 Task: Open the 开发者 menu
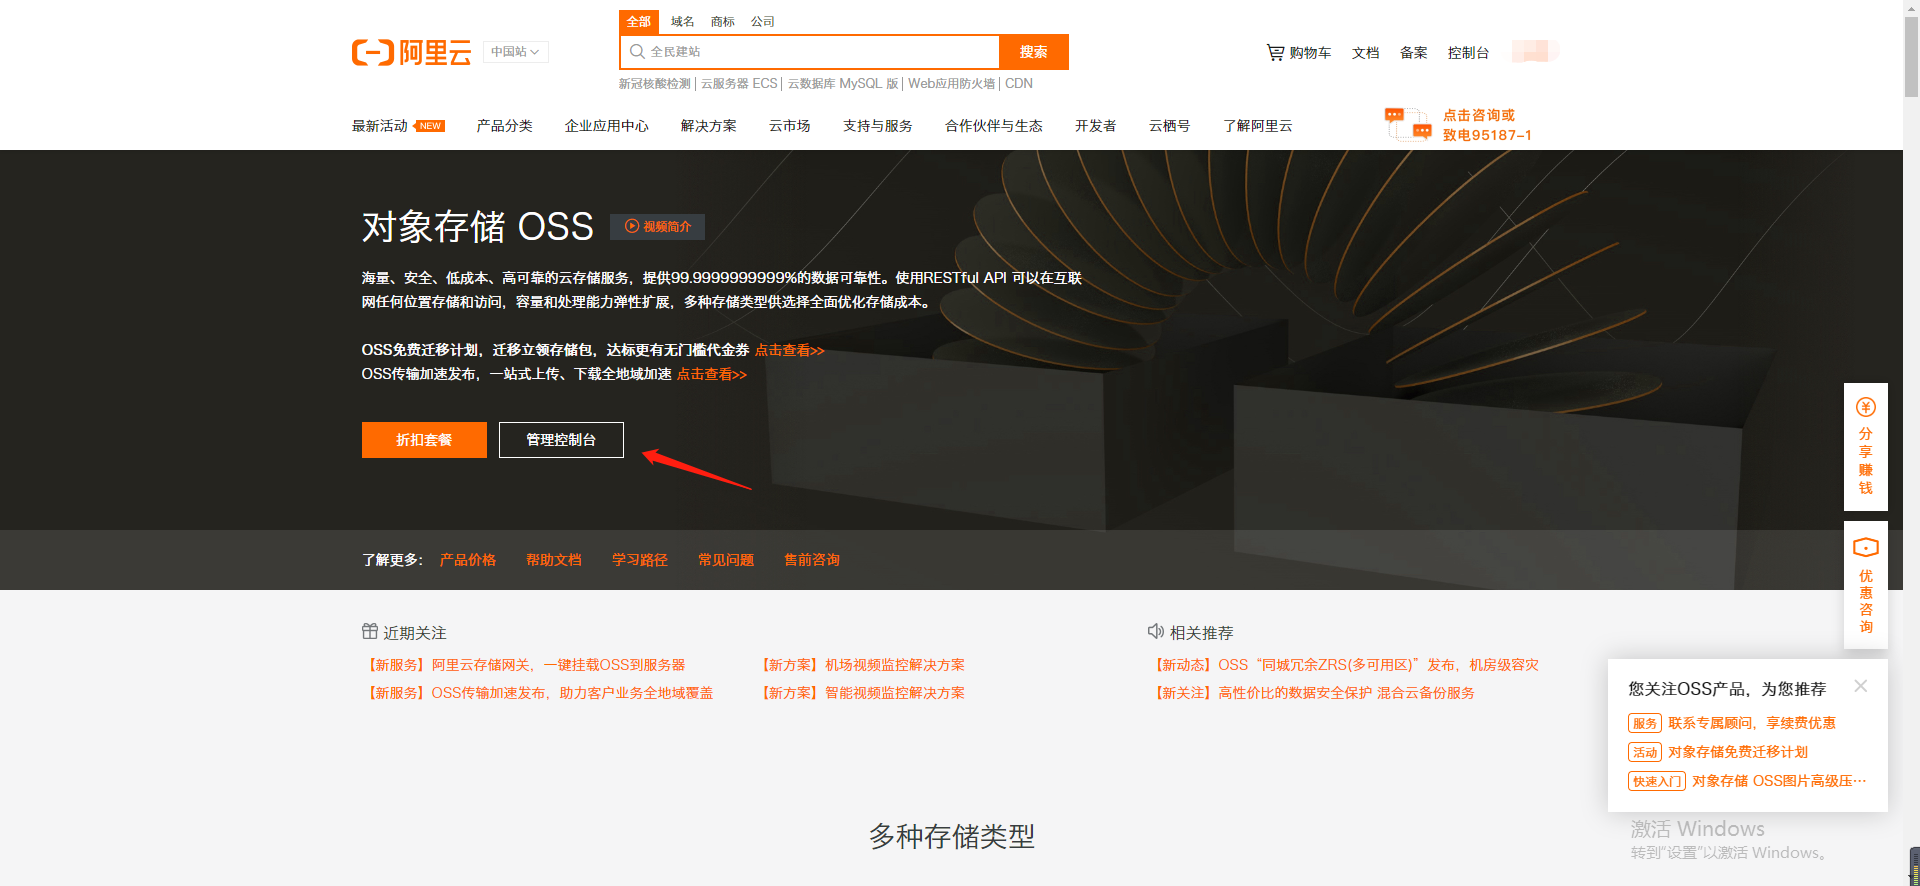pos(1096,126)
